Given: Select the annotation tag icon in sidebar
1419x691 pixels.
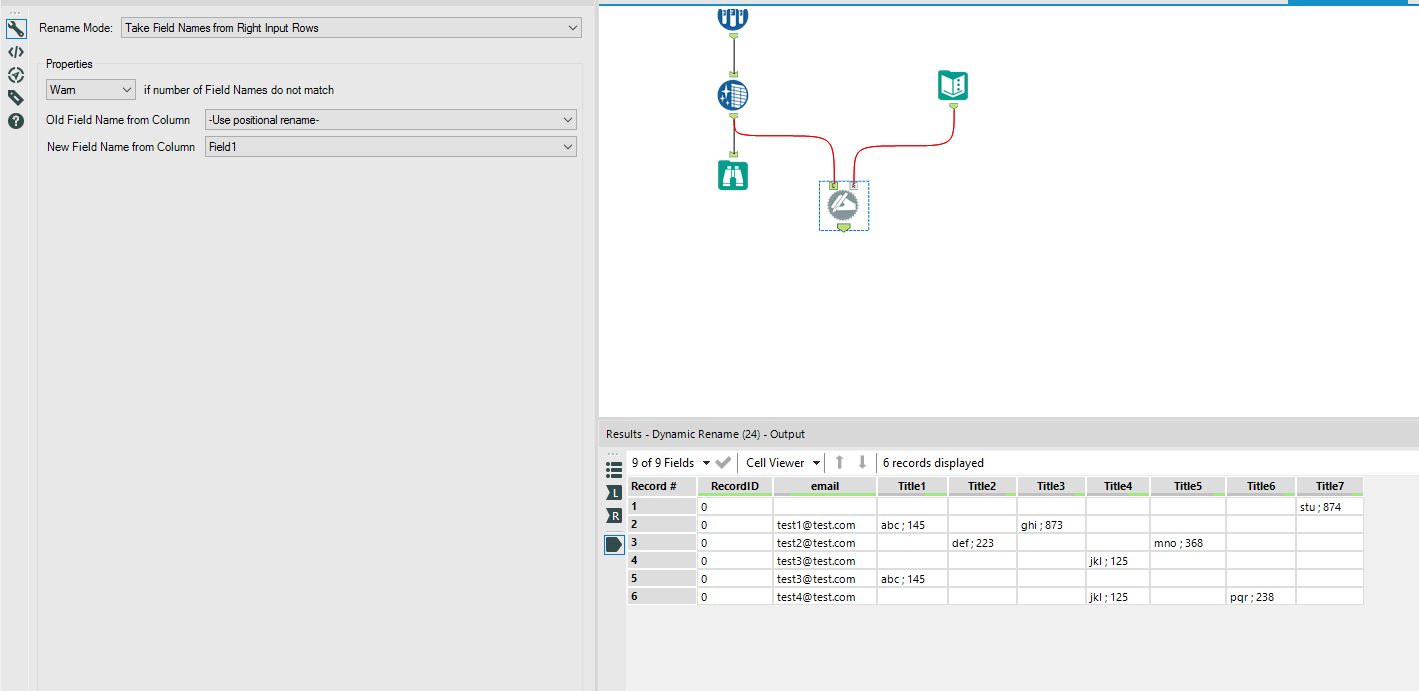Looking at the screenshot, I should 16,97.
